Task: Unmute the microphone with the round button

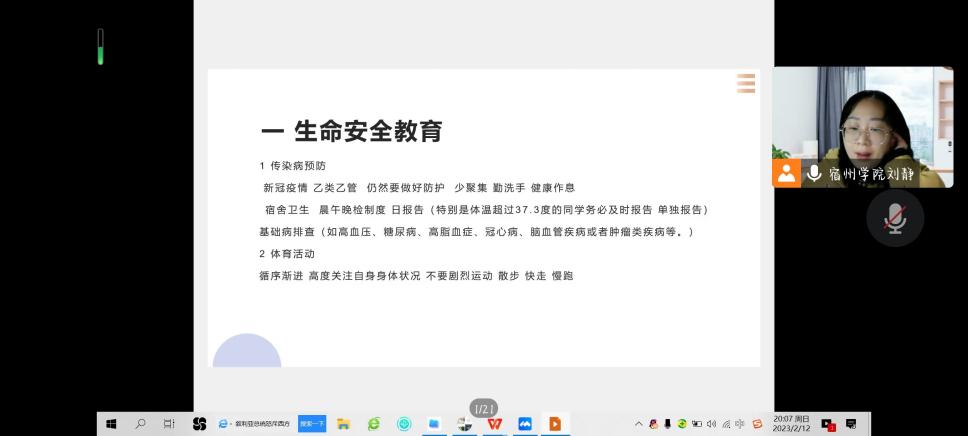Action: 894,218
